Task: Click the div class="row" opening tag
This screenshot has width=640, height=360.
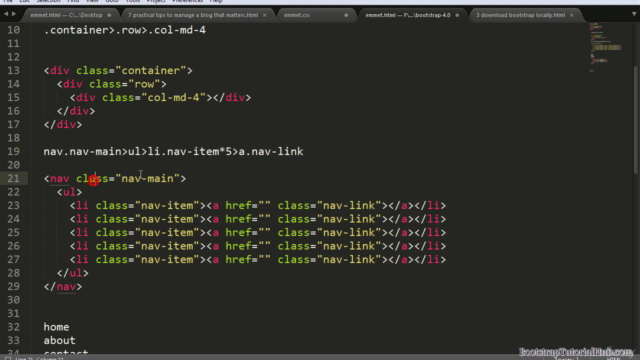Action: click(112, 84)
